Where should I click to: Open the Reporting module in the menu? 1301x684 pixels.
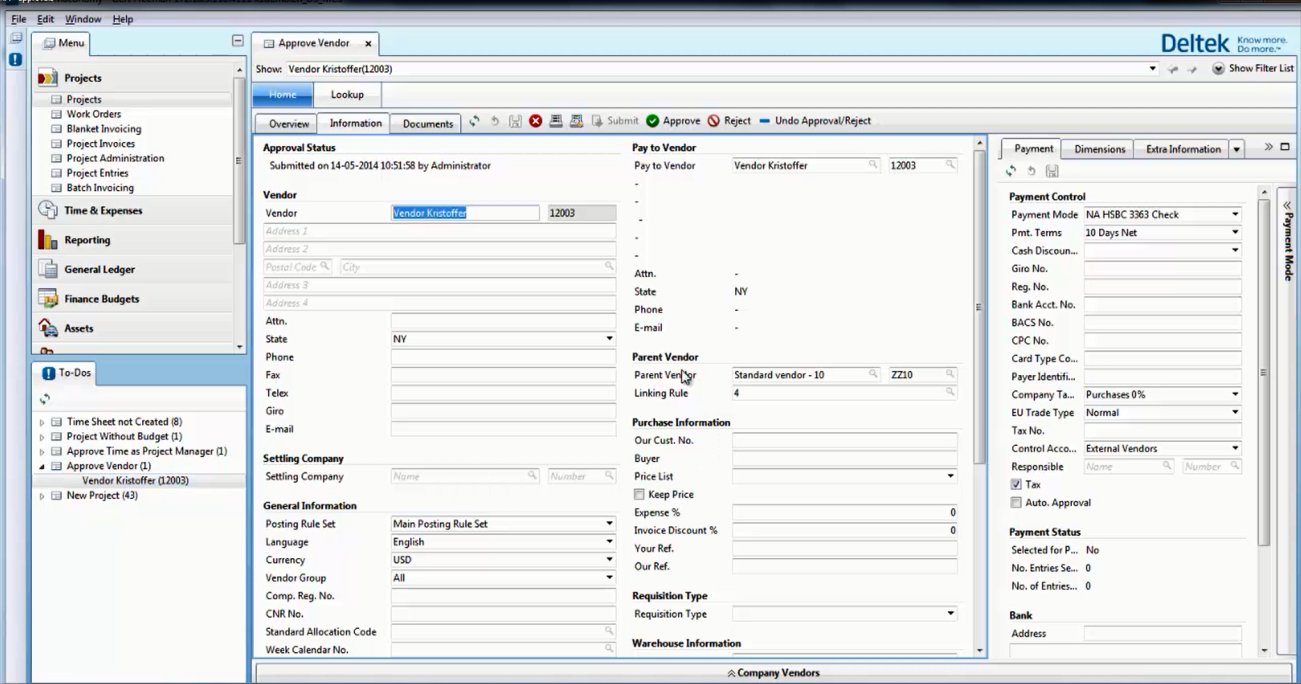click(x=87, y=240)
